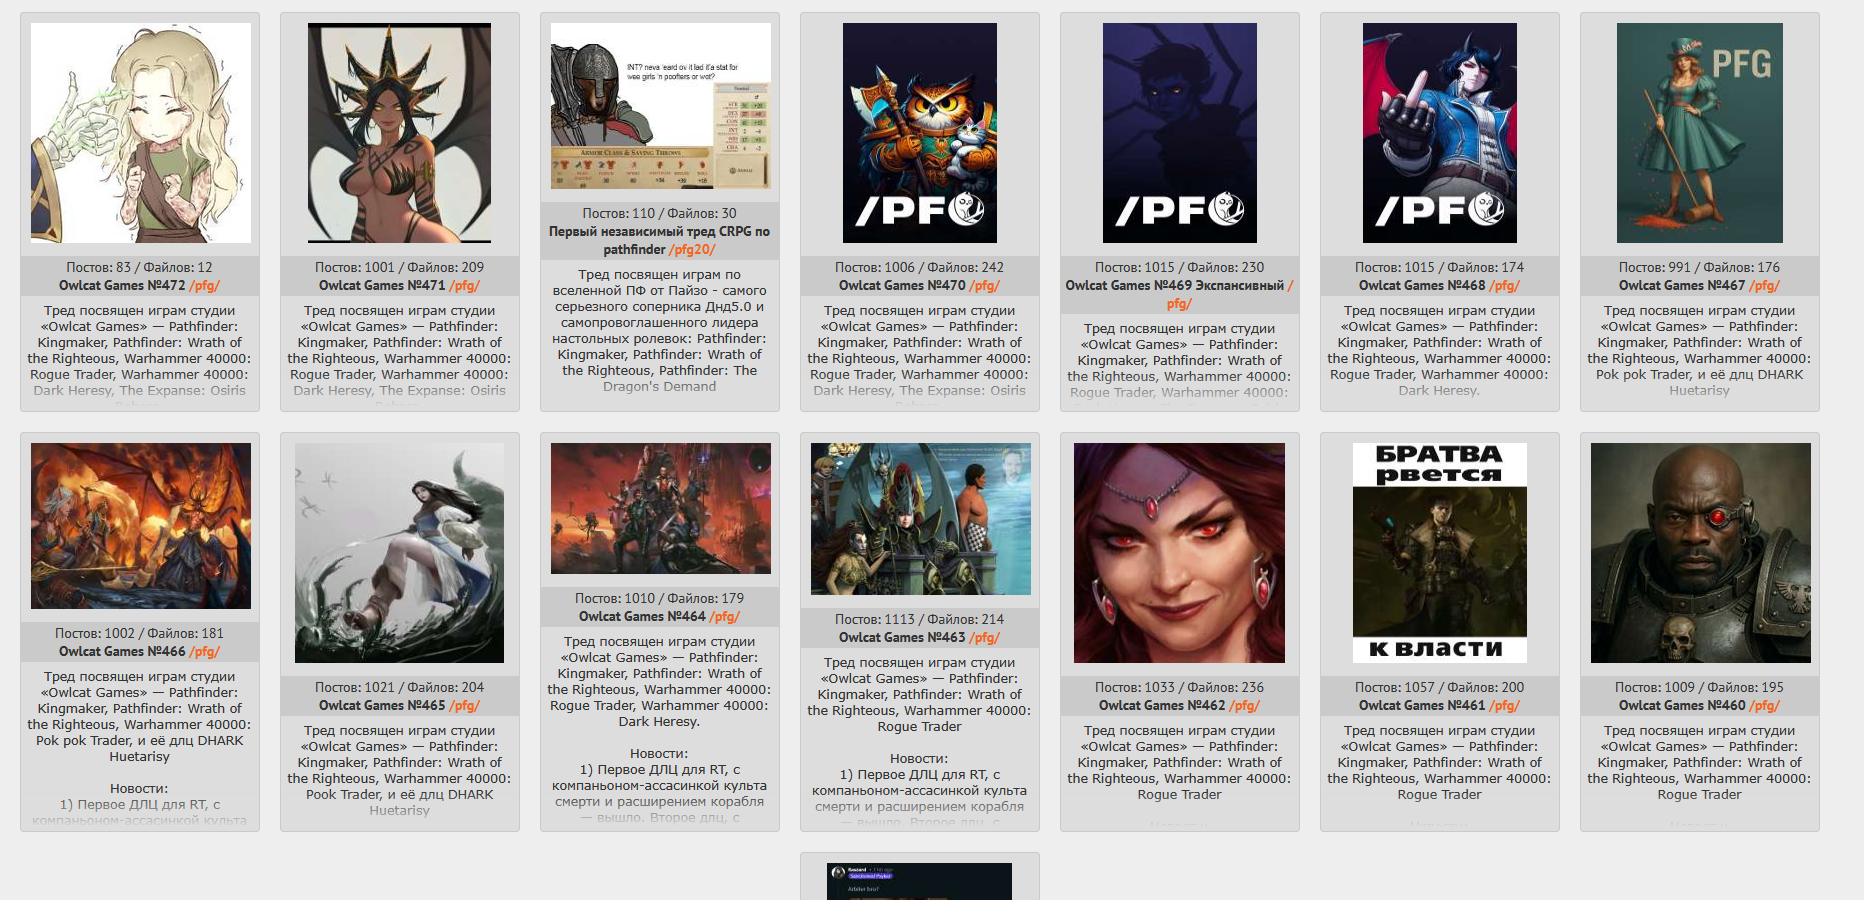Open the red-toned group artwork thumbnail of №464

point(660,508)
